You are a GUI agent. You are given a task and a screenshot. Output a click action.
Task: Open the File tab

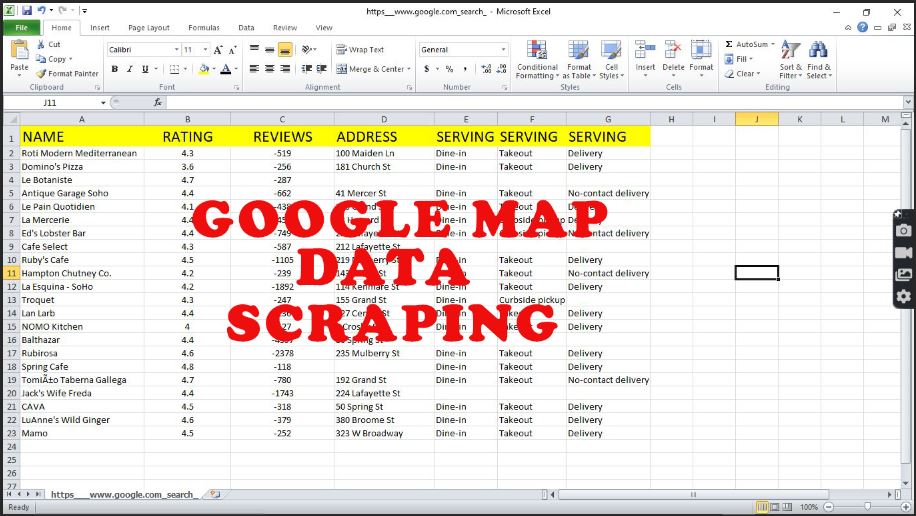[x=22, y=27]
